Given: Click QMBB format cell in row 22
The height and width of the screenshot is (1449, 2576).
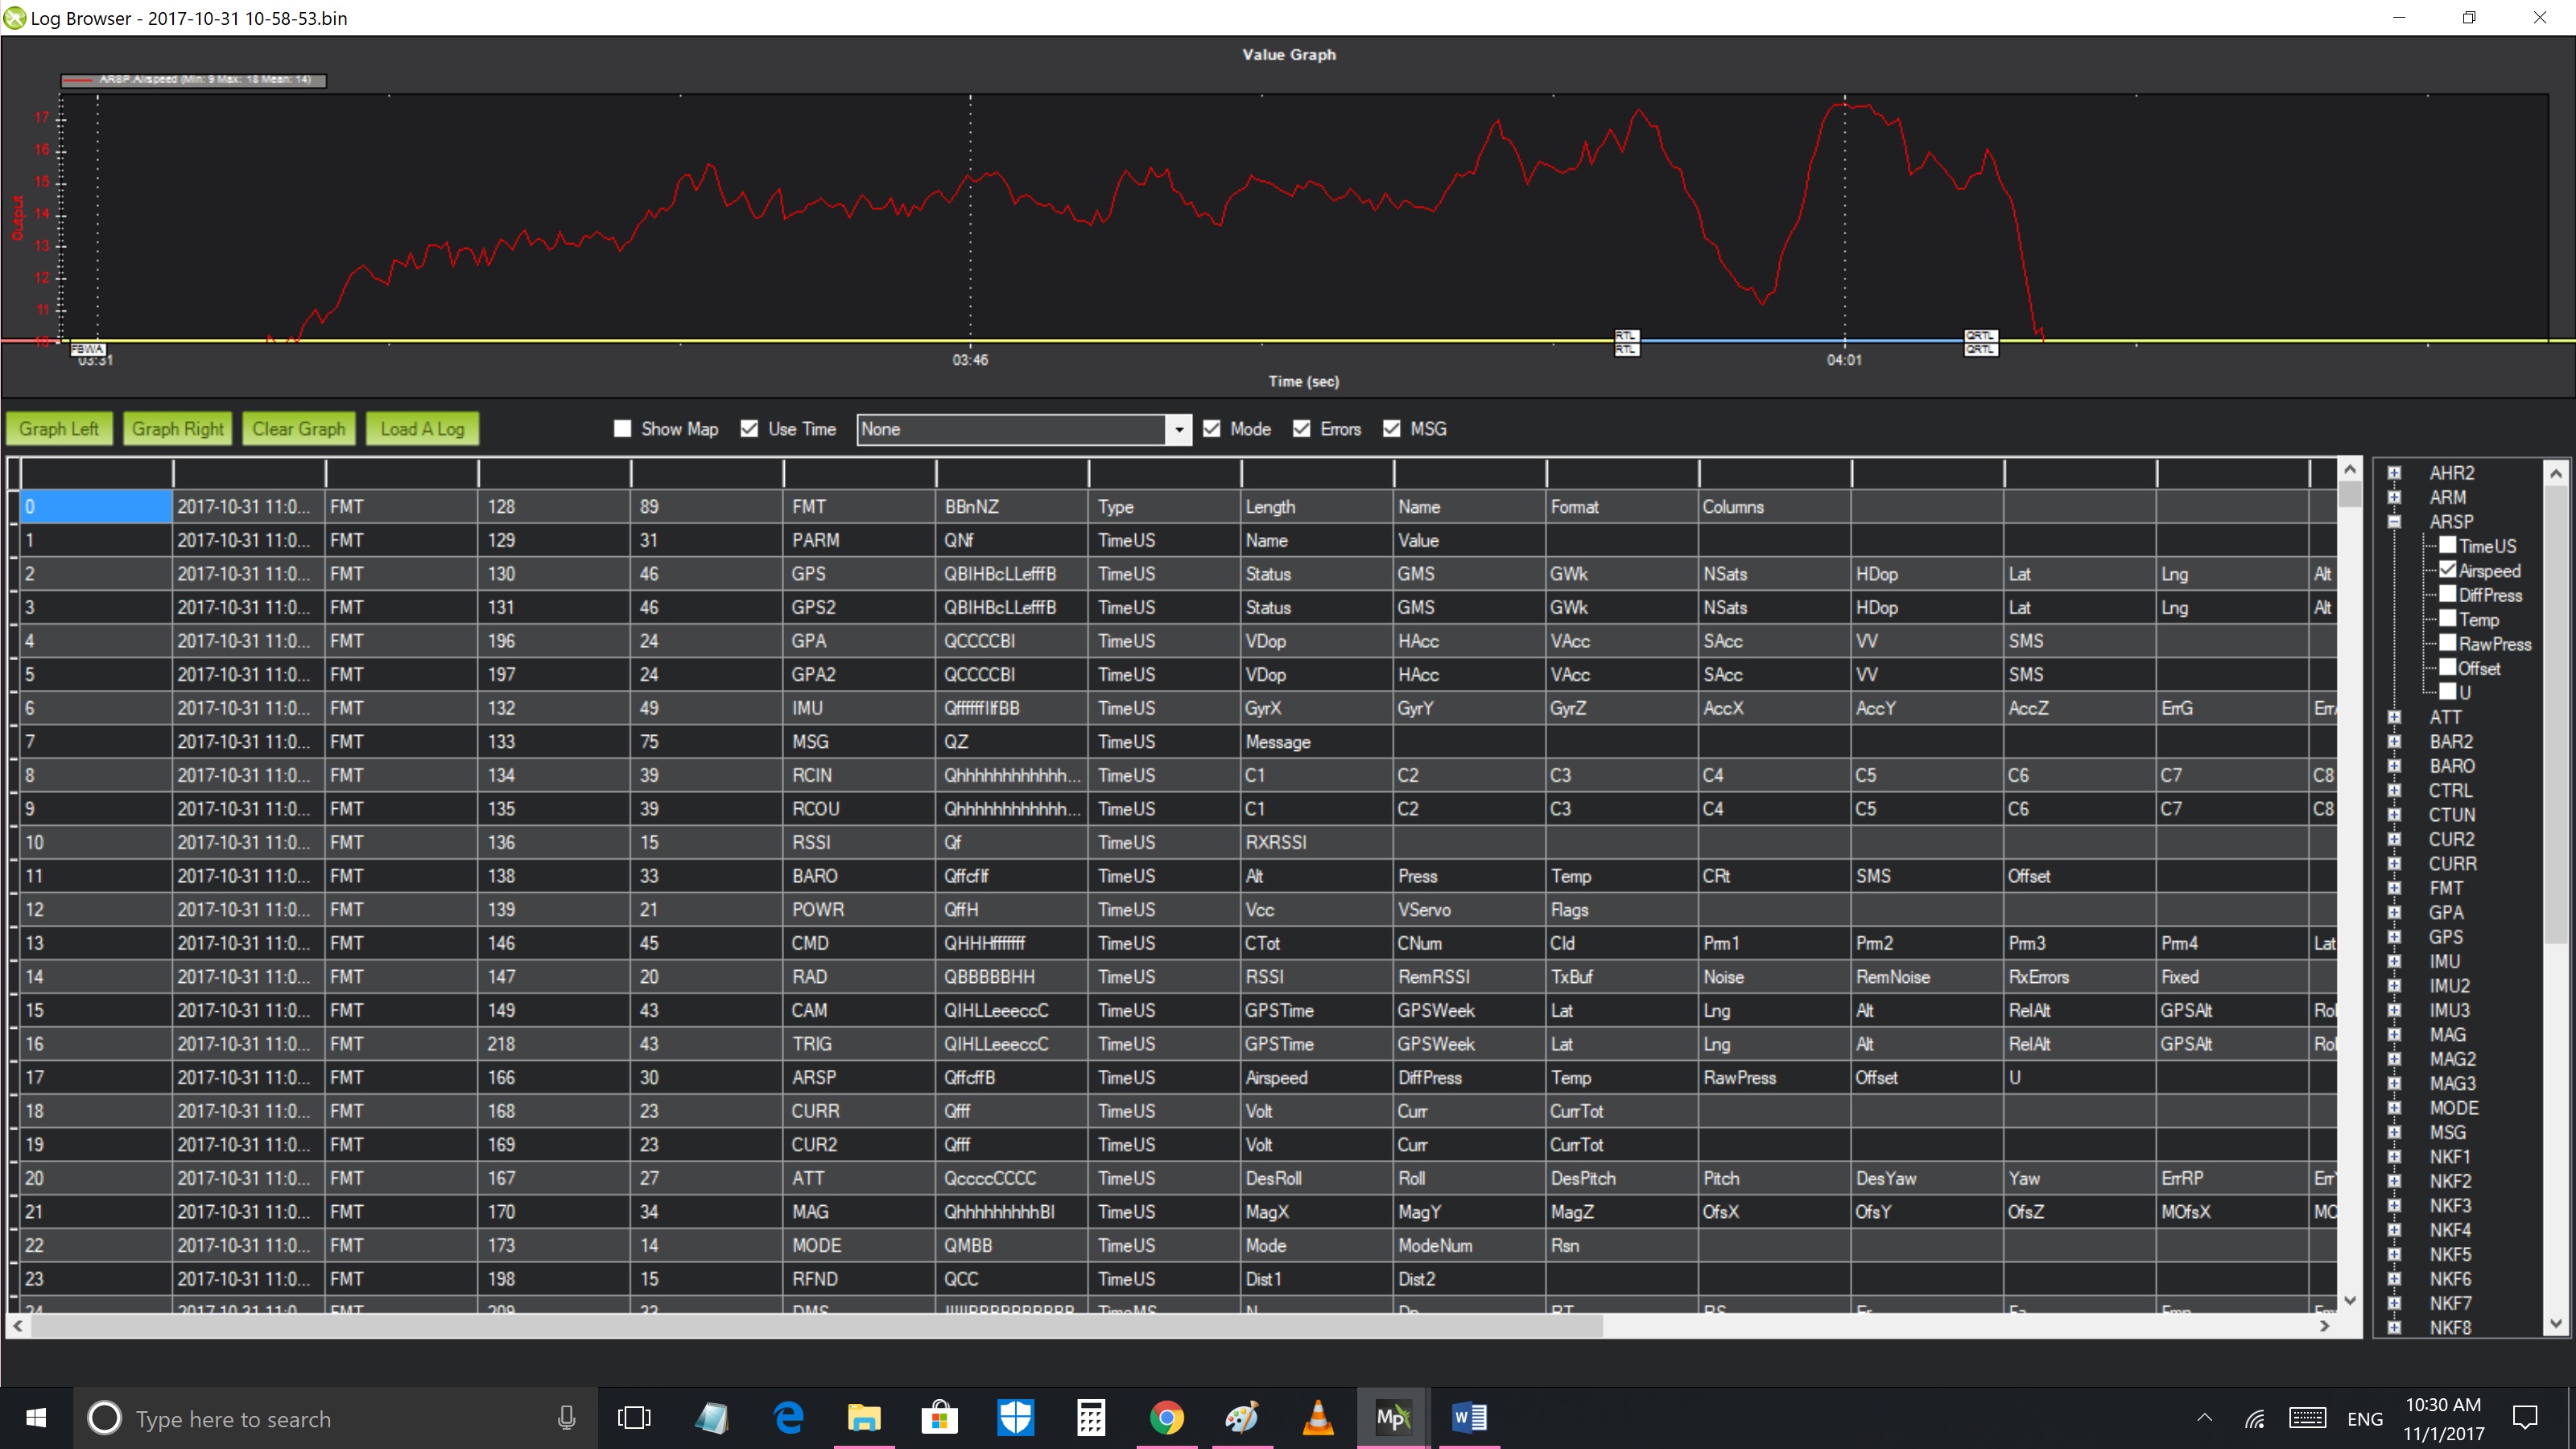Looking at the screenshot, I should pos(1011,1245).
